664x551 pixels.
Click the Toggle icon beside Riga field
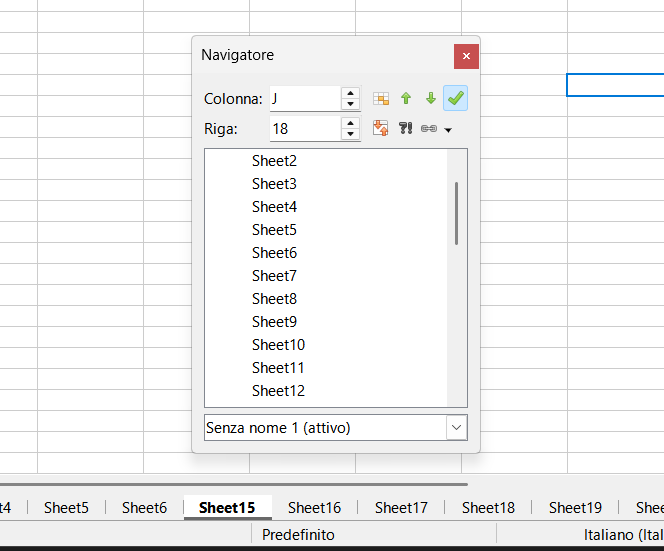[381, 128]
